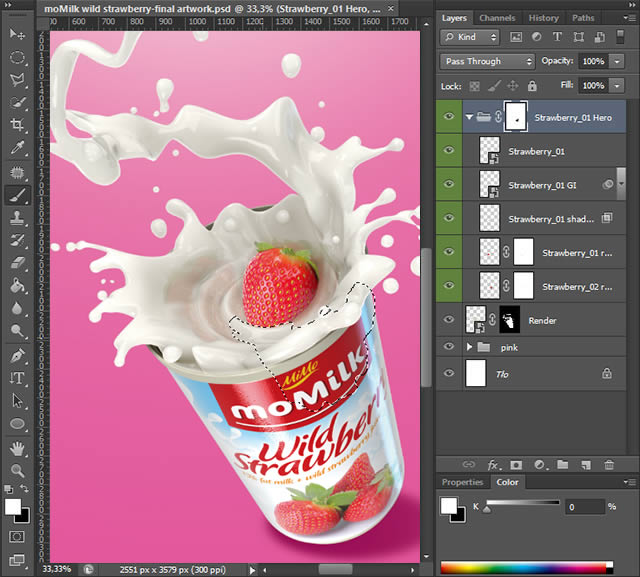Viewport: 640px width, 577px height.
Task: Select the Path Selection tool
Action: 17,401
